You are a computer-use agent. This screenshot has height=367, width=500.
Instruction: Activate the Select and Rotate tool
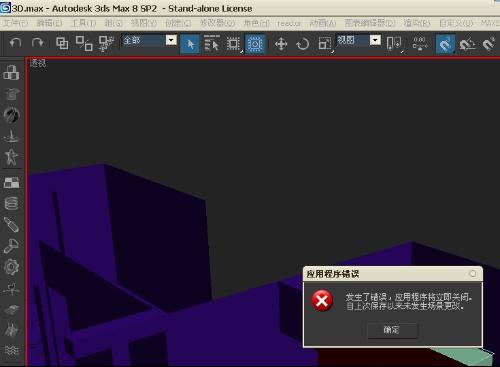pyautogui.click(x=303, y=44)
